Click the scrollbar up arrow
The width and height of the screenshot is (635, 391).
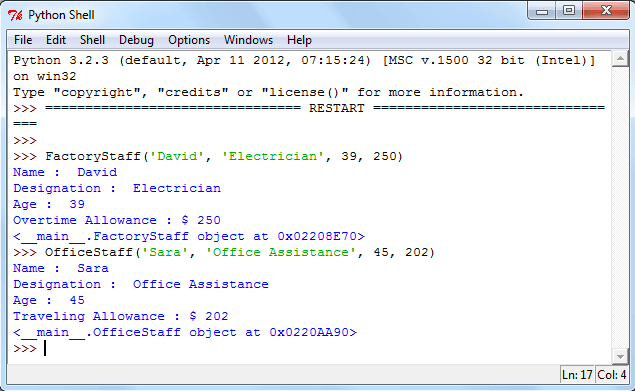pos(620,59)
